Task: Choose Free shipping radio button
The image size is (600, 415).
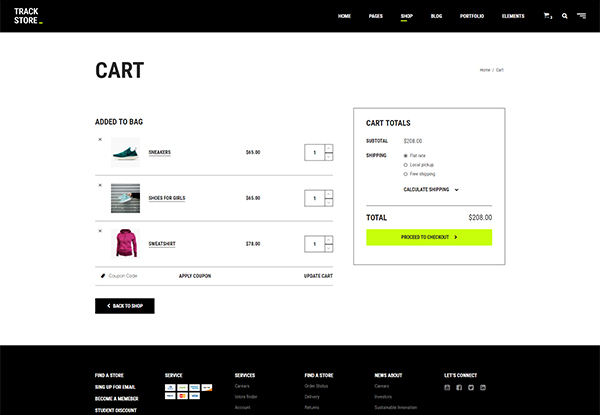Action: coord(405,174)
